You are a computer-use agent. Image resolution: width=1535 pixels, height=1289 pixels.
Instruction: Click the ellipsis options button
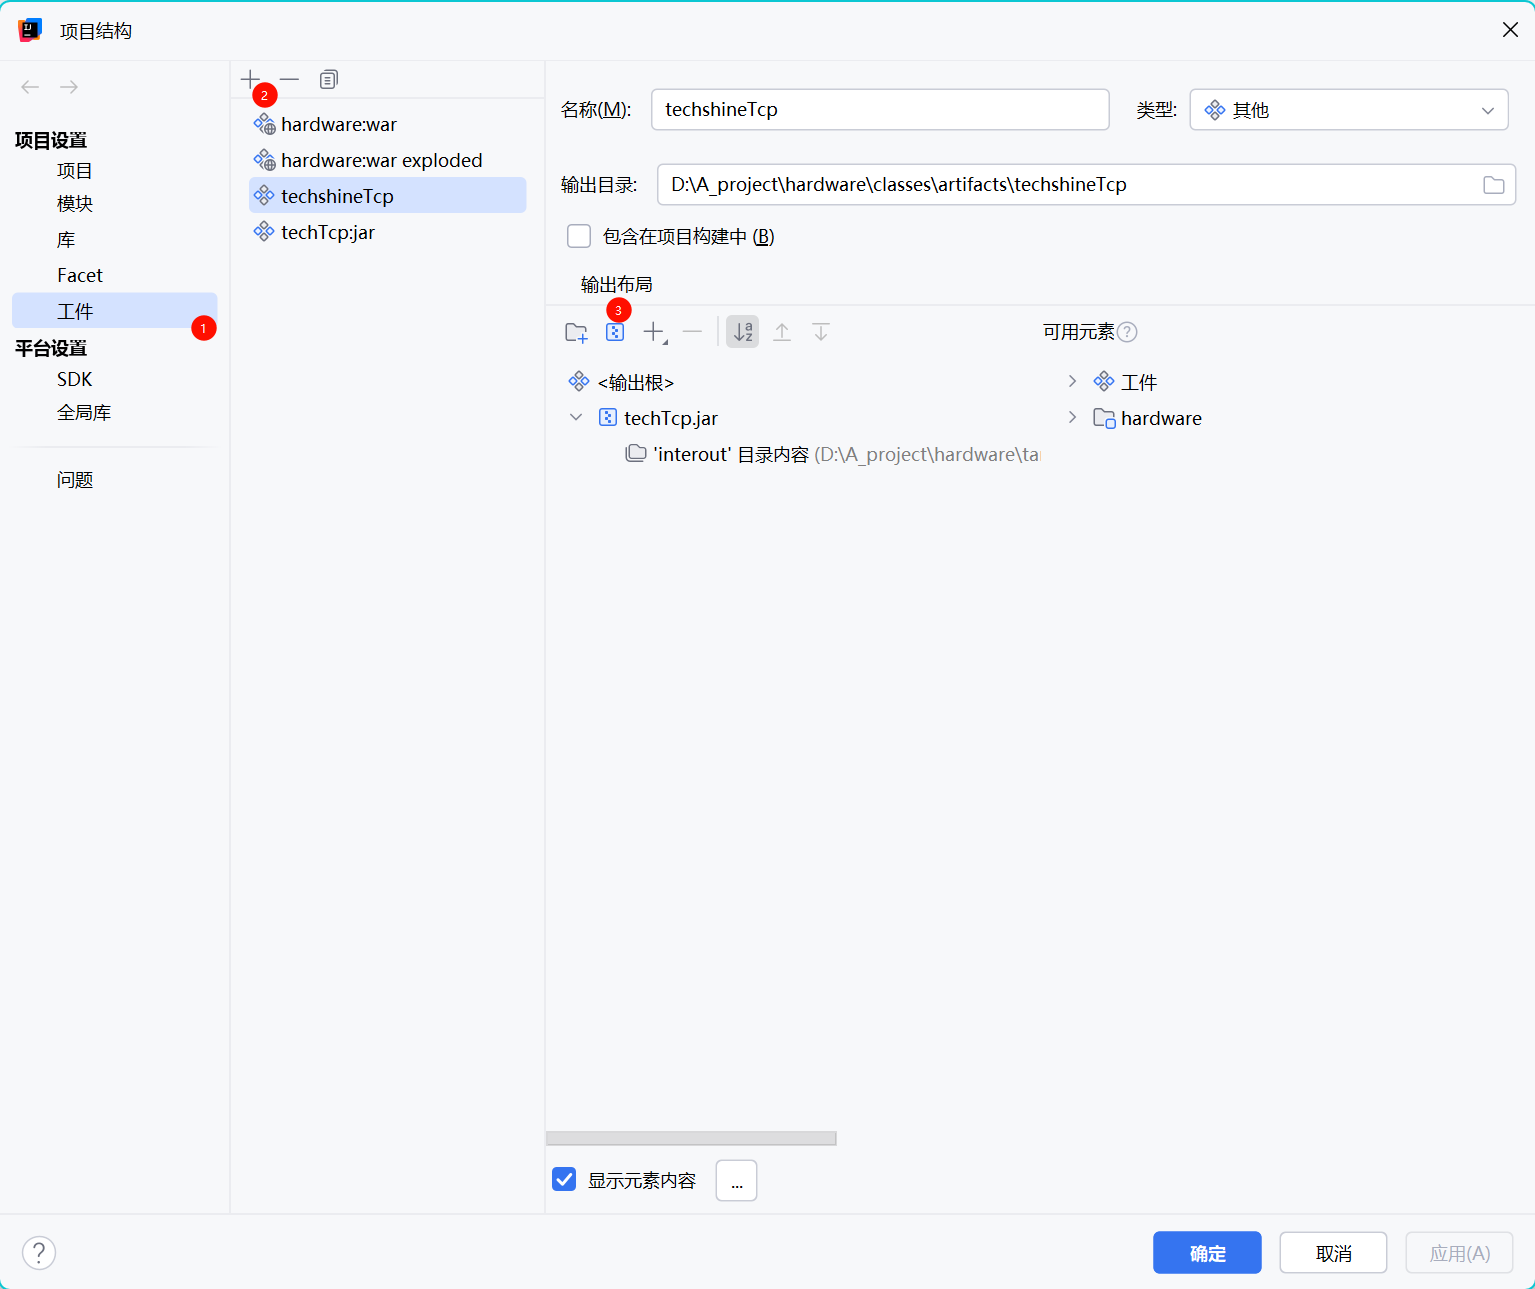737,1181
